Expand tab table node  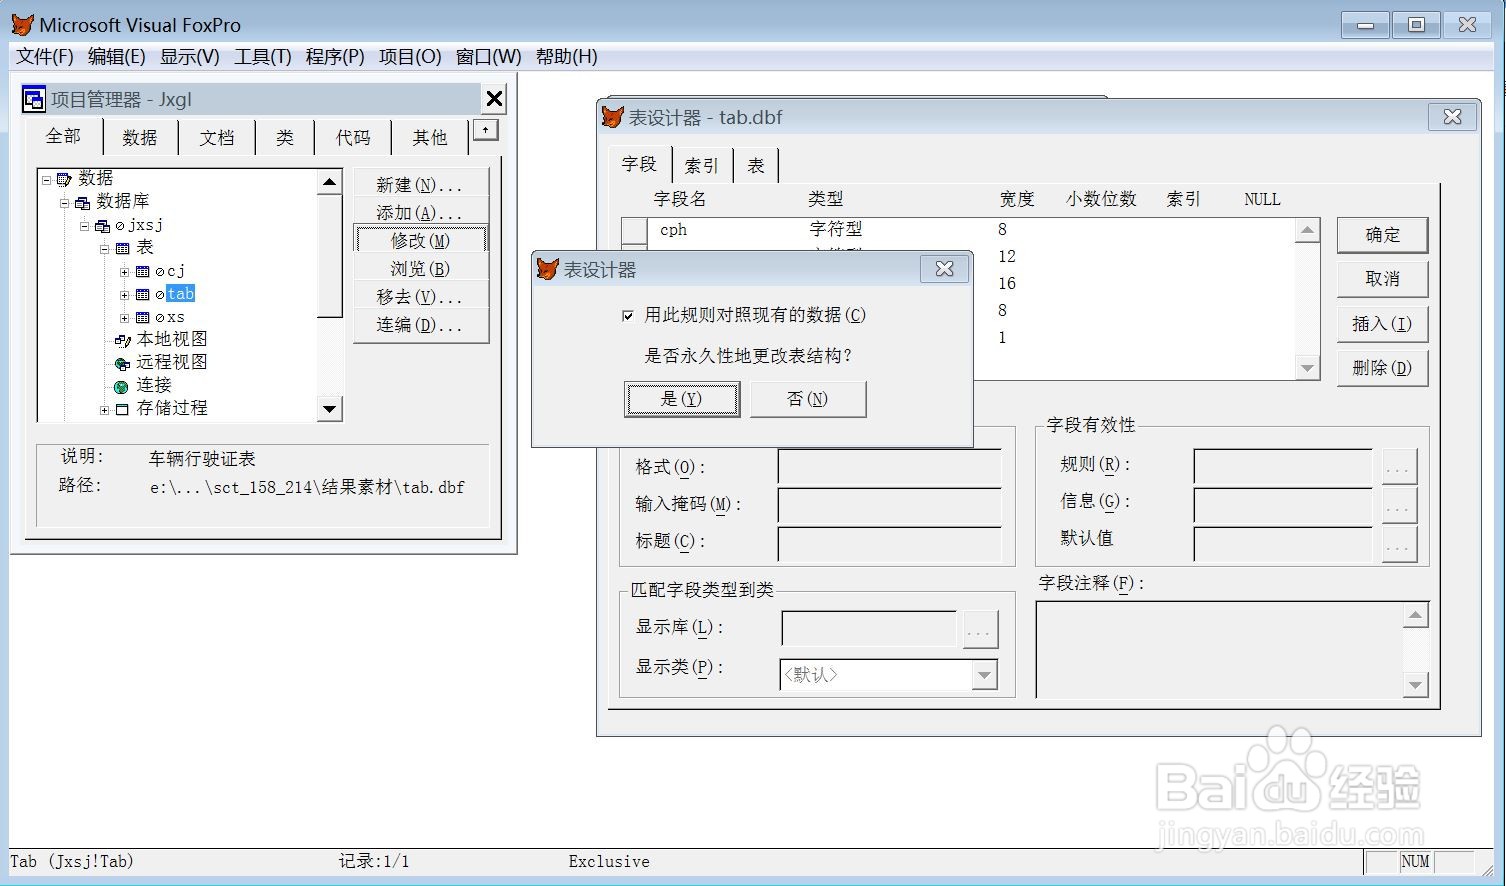[124, 295]
